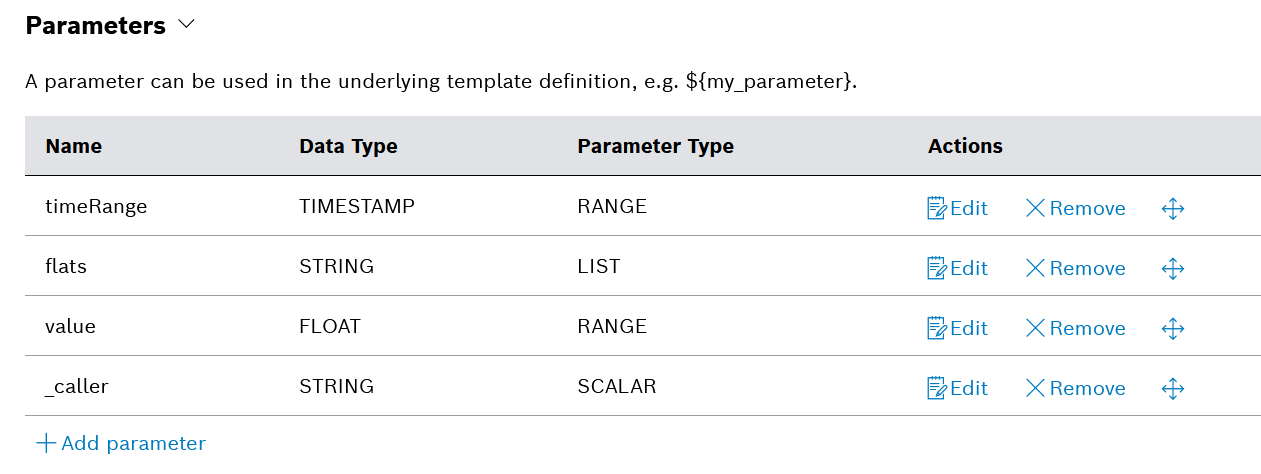This screenshot has height=474, width=1261.
Task: Click the Parameter Type column header
Action: tap(655, 146)
